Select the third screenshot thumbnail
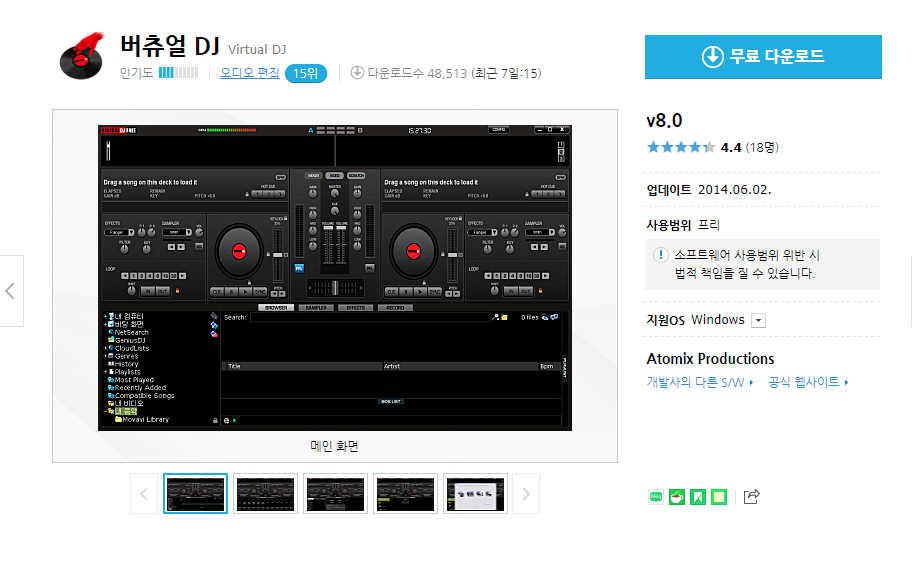 (335, 494)
